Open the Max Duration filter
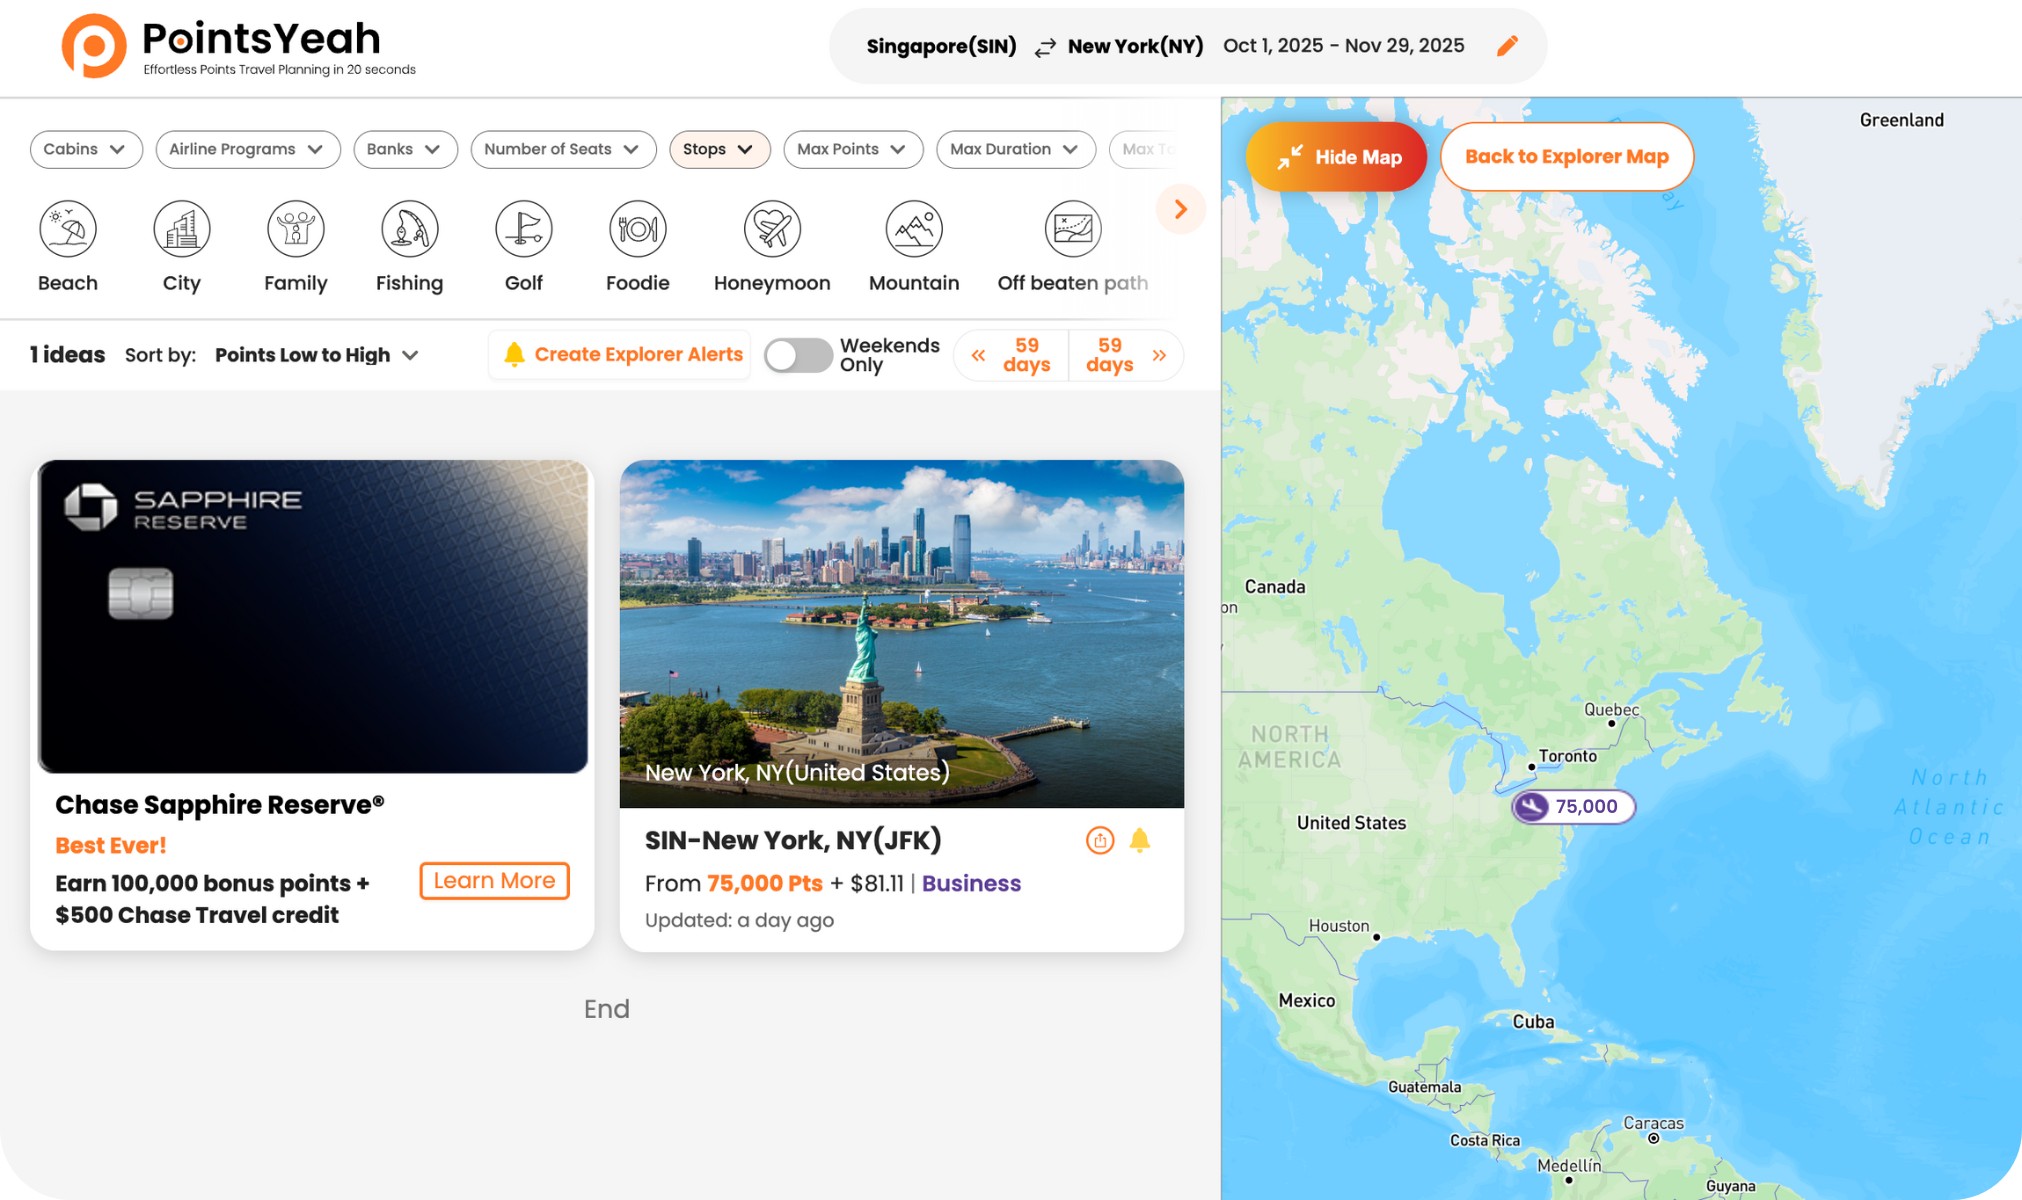 pyautogui.click(x=1016, y=149)
